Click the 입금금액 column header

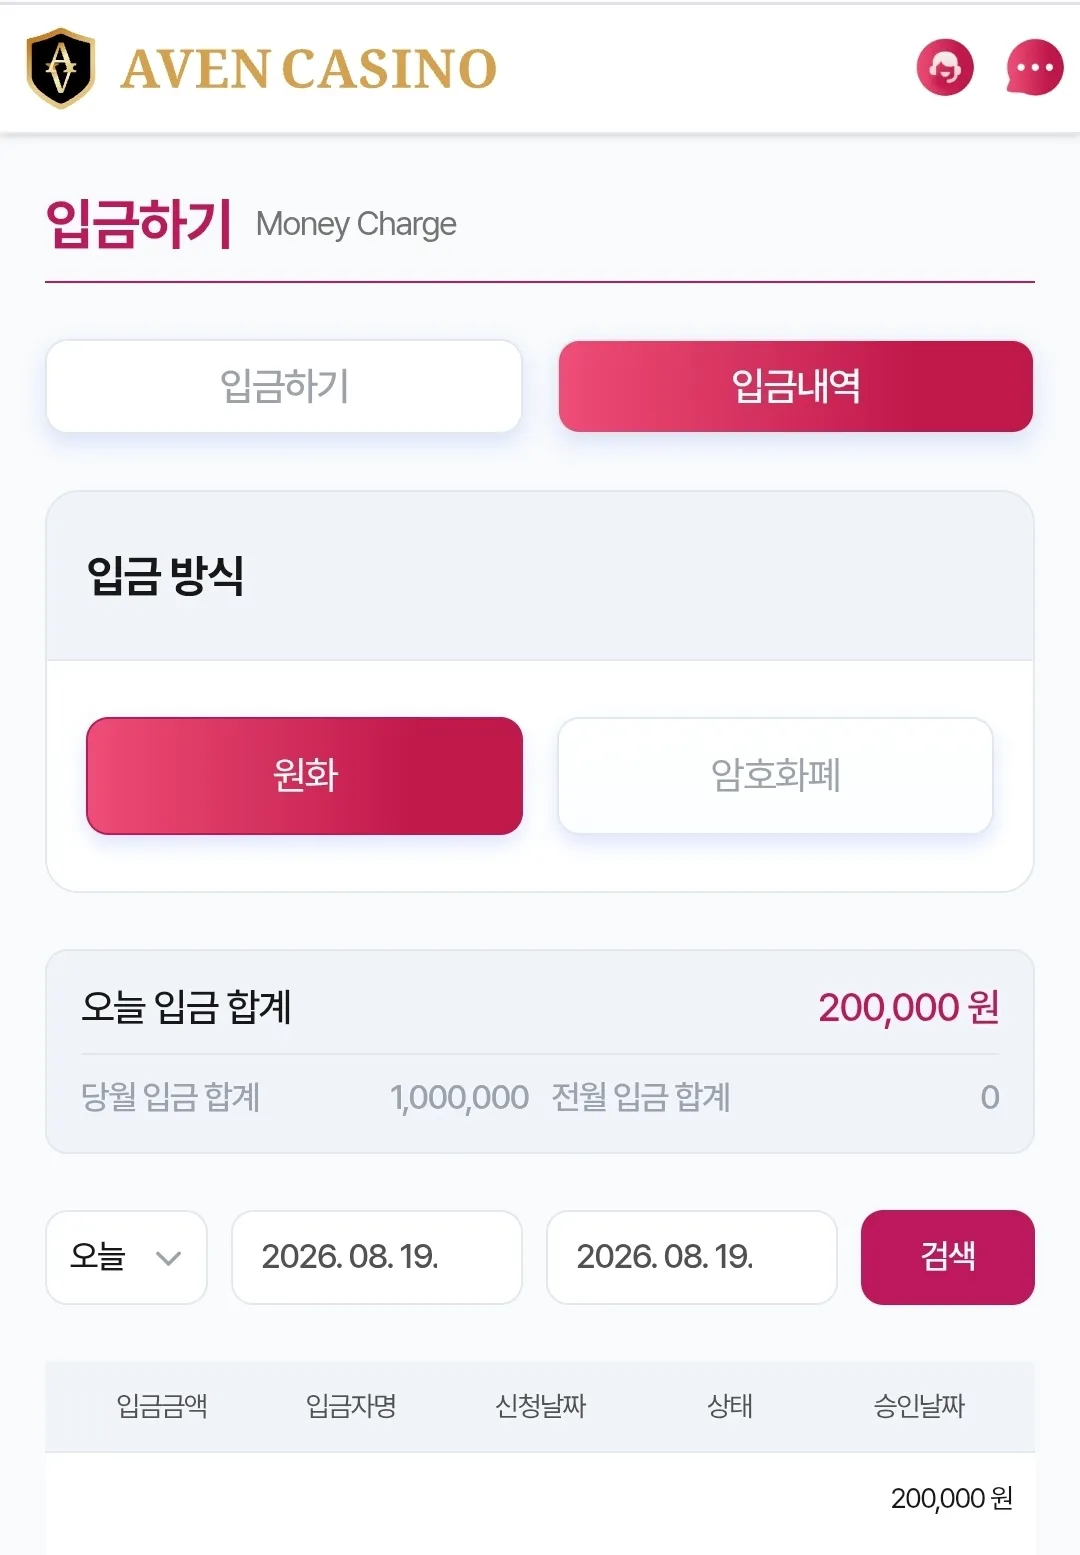coord(162,1406)
